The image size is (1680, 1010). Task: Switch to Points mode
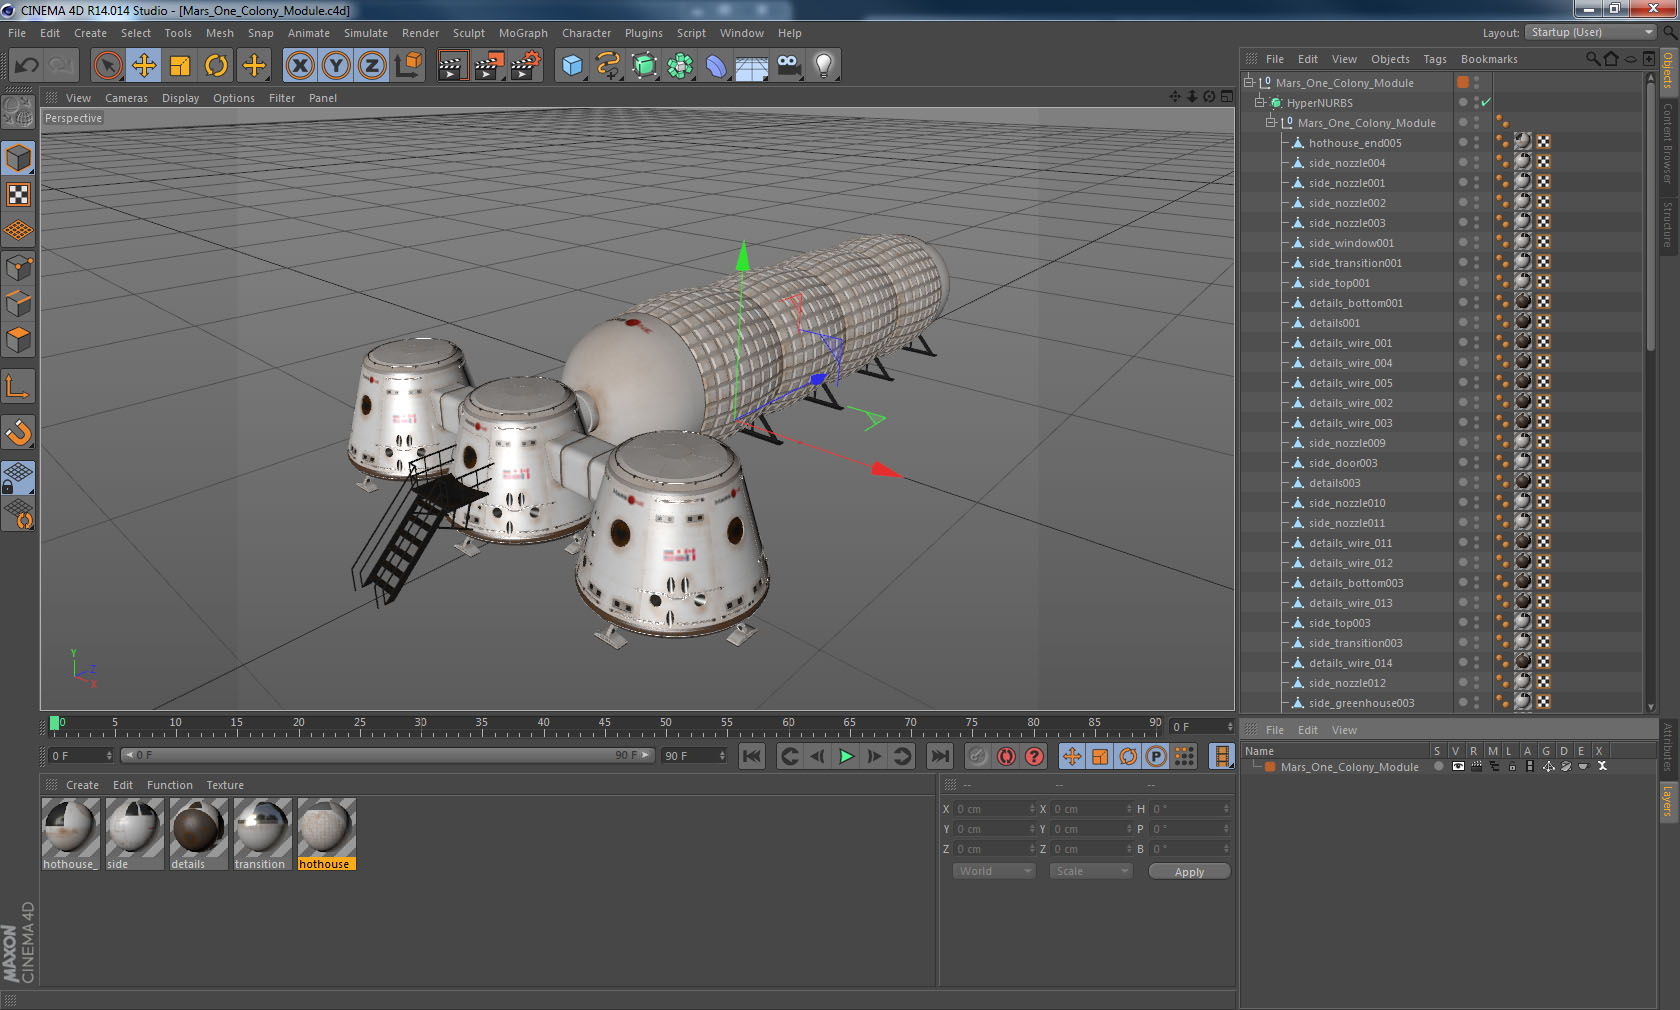coord(18,267)
